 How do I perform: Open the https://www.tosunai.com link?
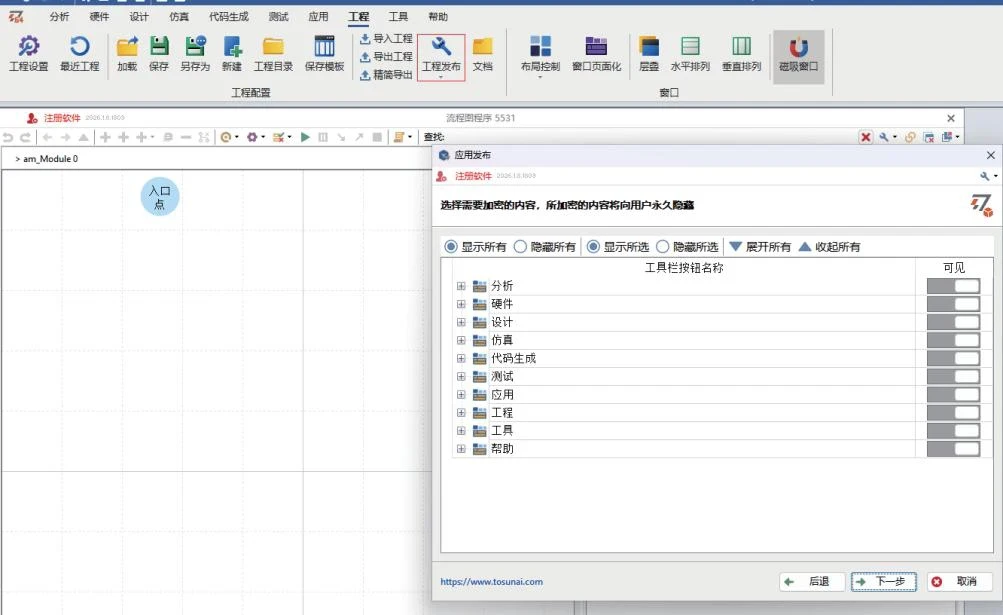(491, 582)
